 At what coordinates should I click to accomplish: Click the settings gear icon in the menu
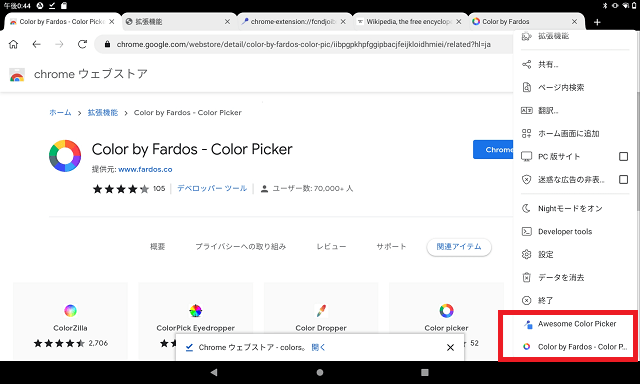(x=527, y=255)
